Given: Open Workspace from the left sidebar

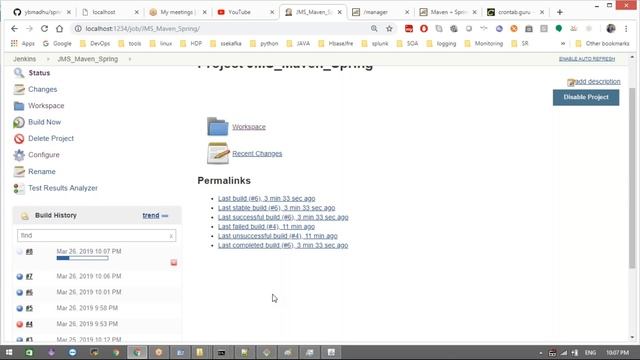Looking at the screenshot, I should point(46,106).
